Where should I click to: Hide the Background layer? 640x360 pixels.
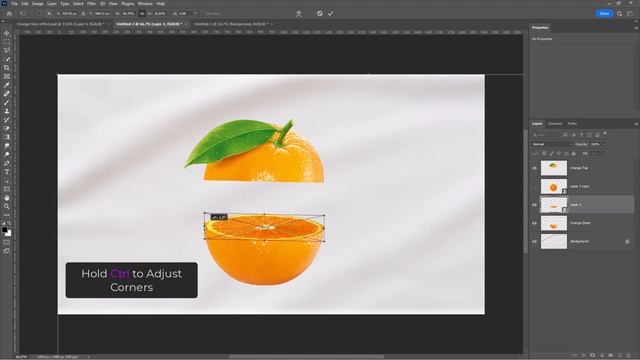pyautogui.click(x=534, y=242)
